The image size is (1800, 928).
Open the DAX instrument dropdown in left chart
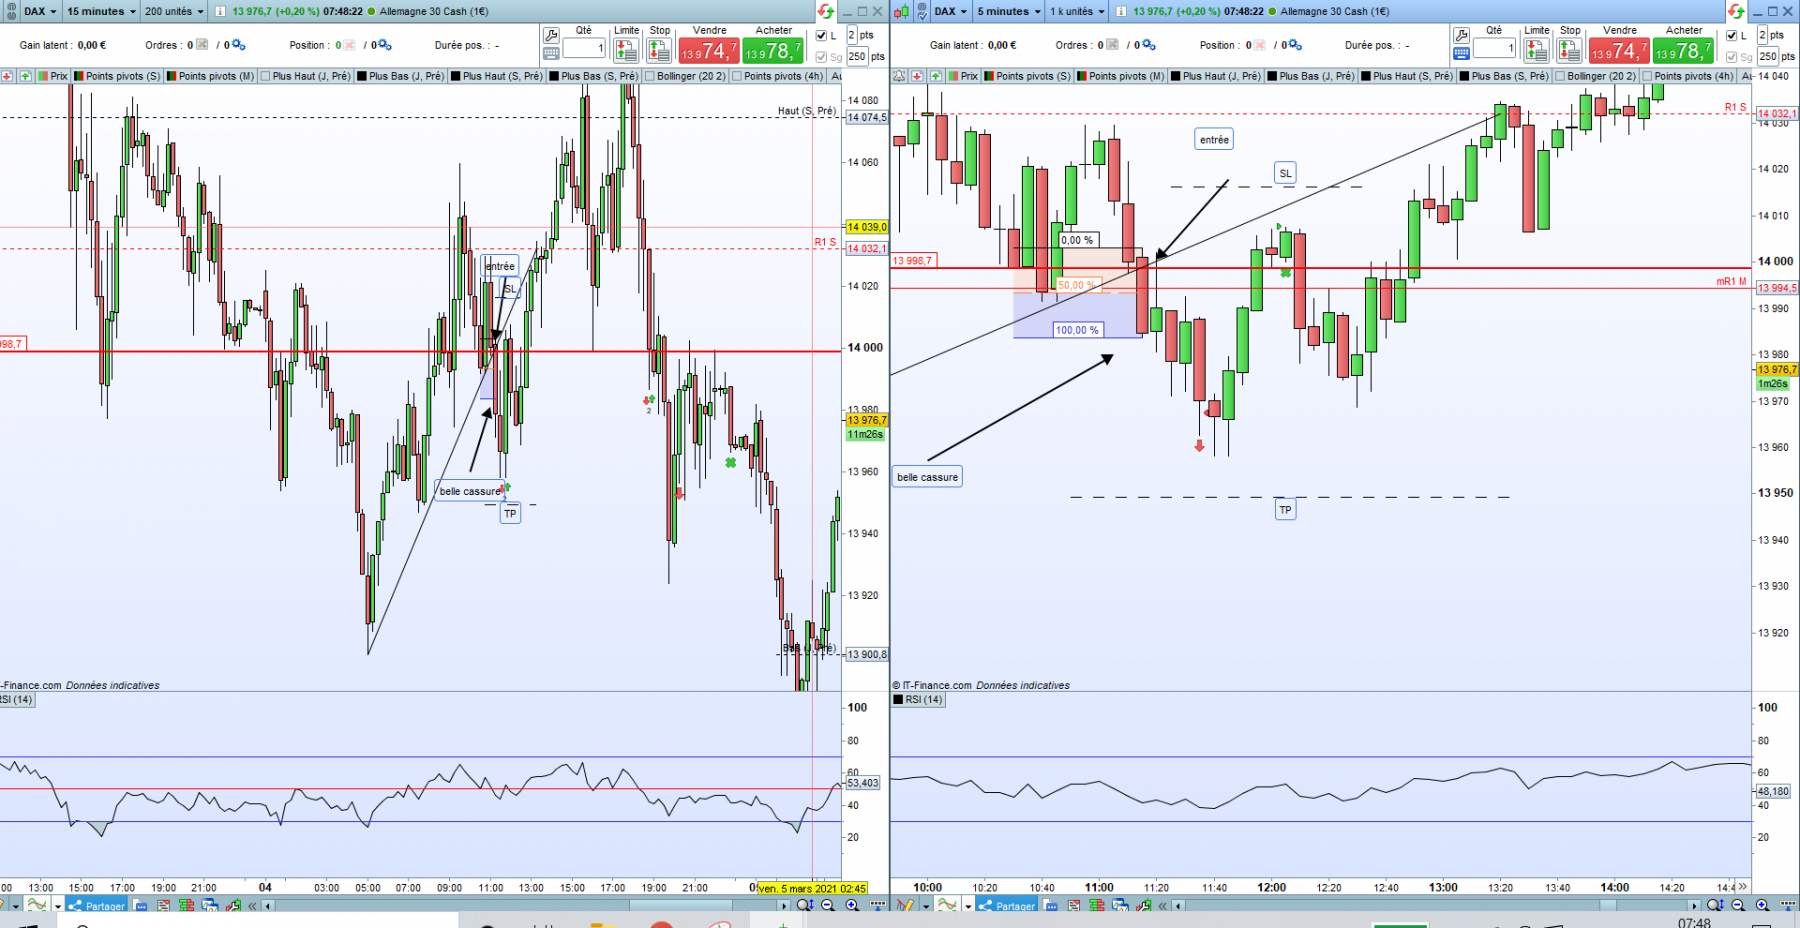click(x=39, y=11)
